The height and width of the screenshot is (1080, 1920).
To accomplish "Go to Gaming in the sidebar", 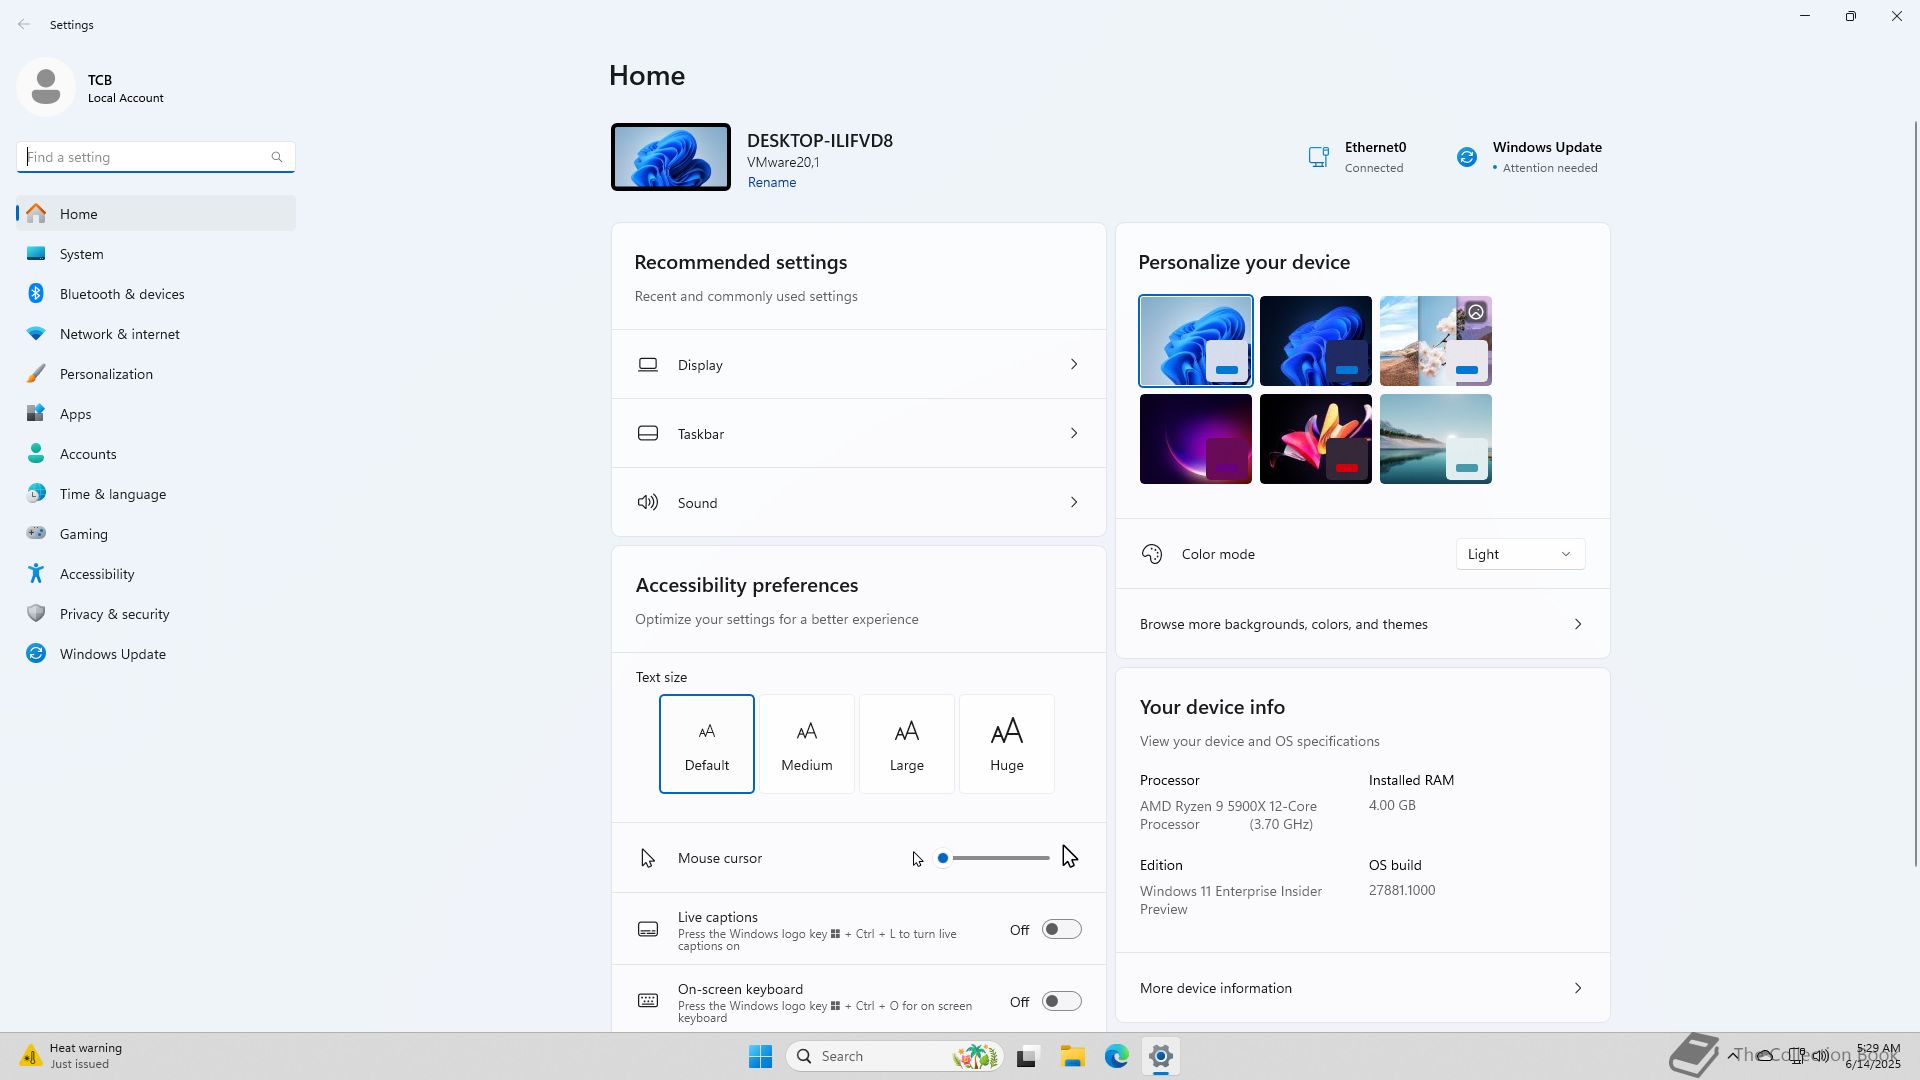I will (x=84, y=534).
